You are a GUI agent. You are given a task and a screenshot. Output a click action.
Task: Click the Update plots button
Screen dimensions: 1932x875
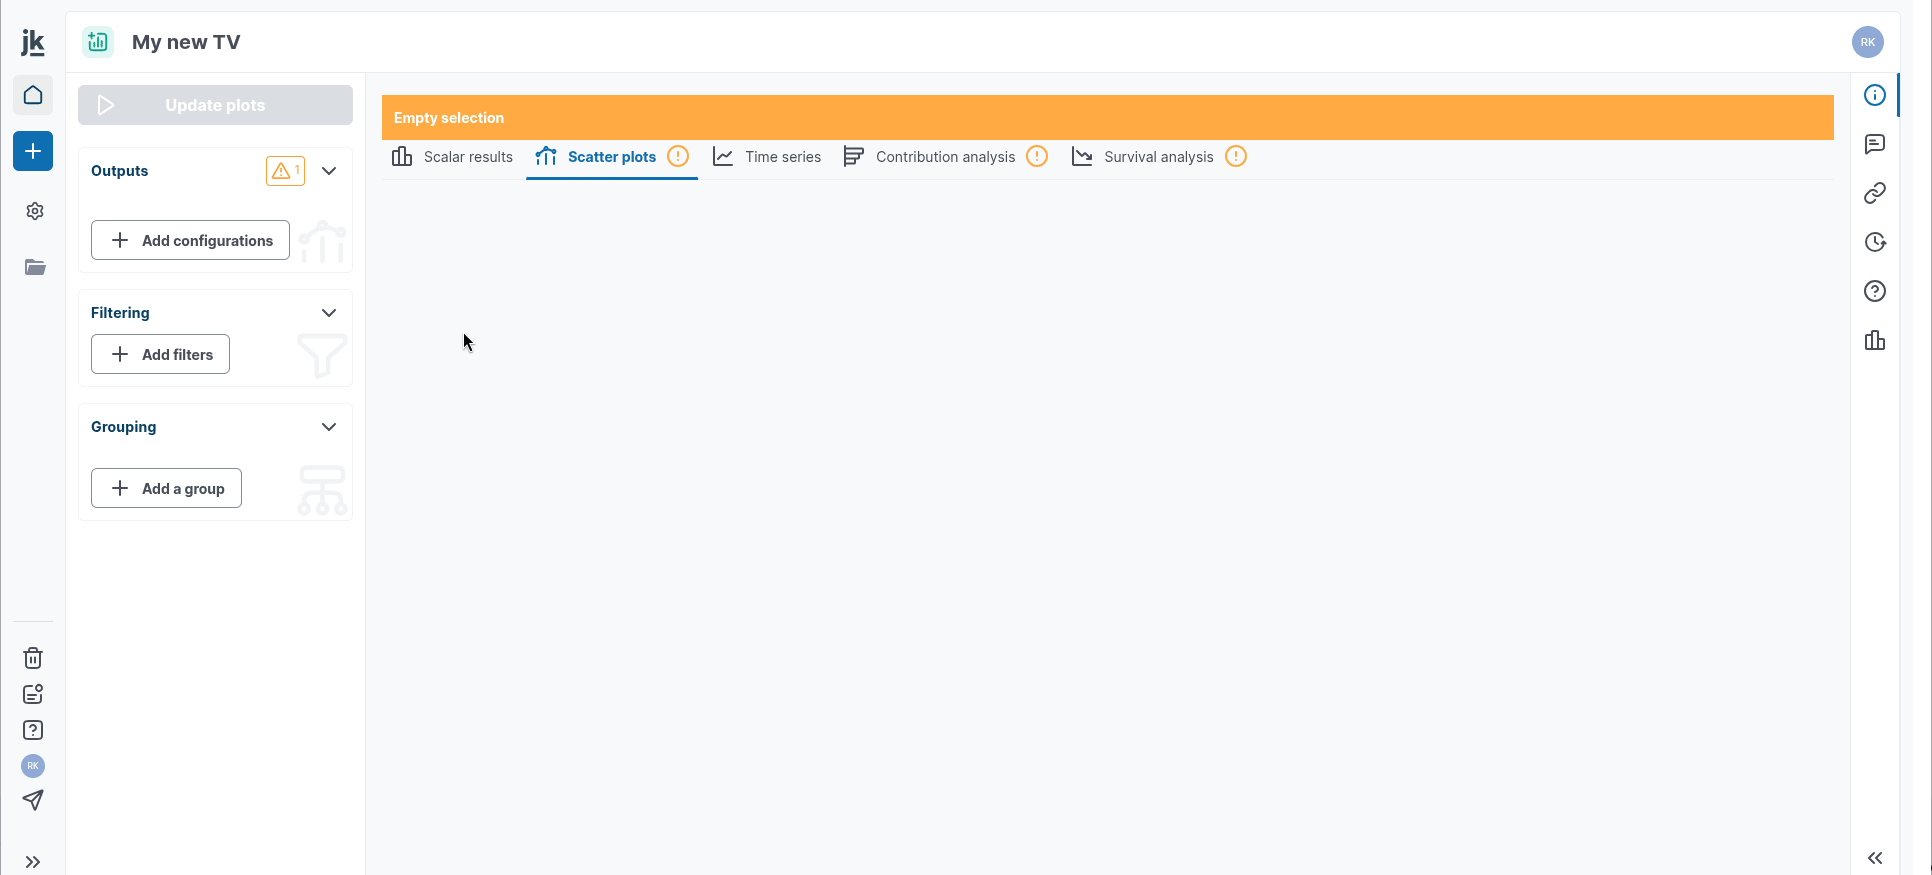coord(215,105)
